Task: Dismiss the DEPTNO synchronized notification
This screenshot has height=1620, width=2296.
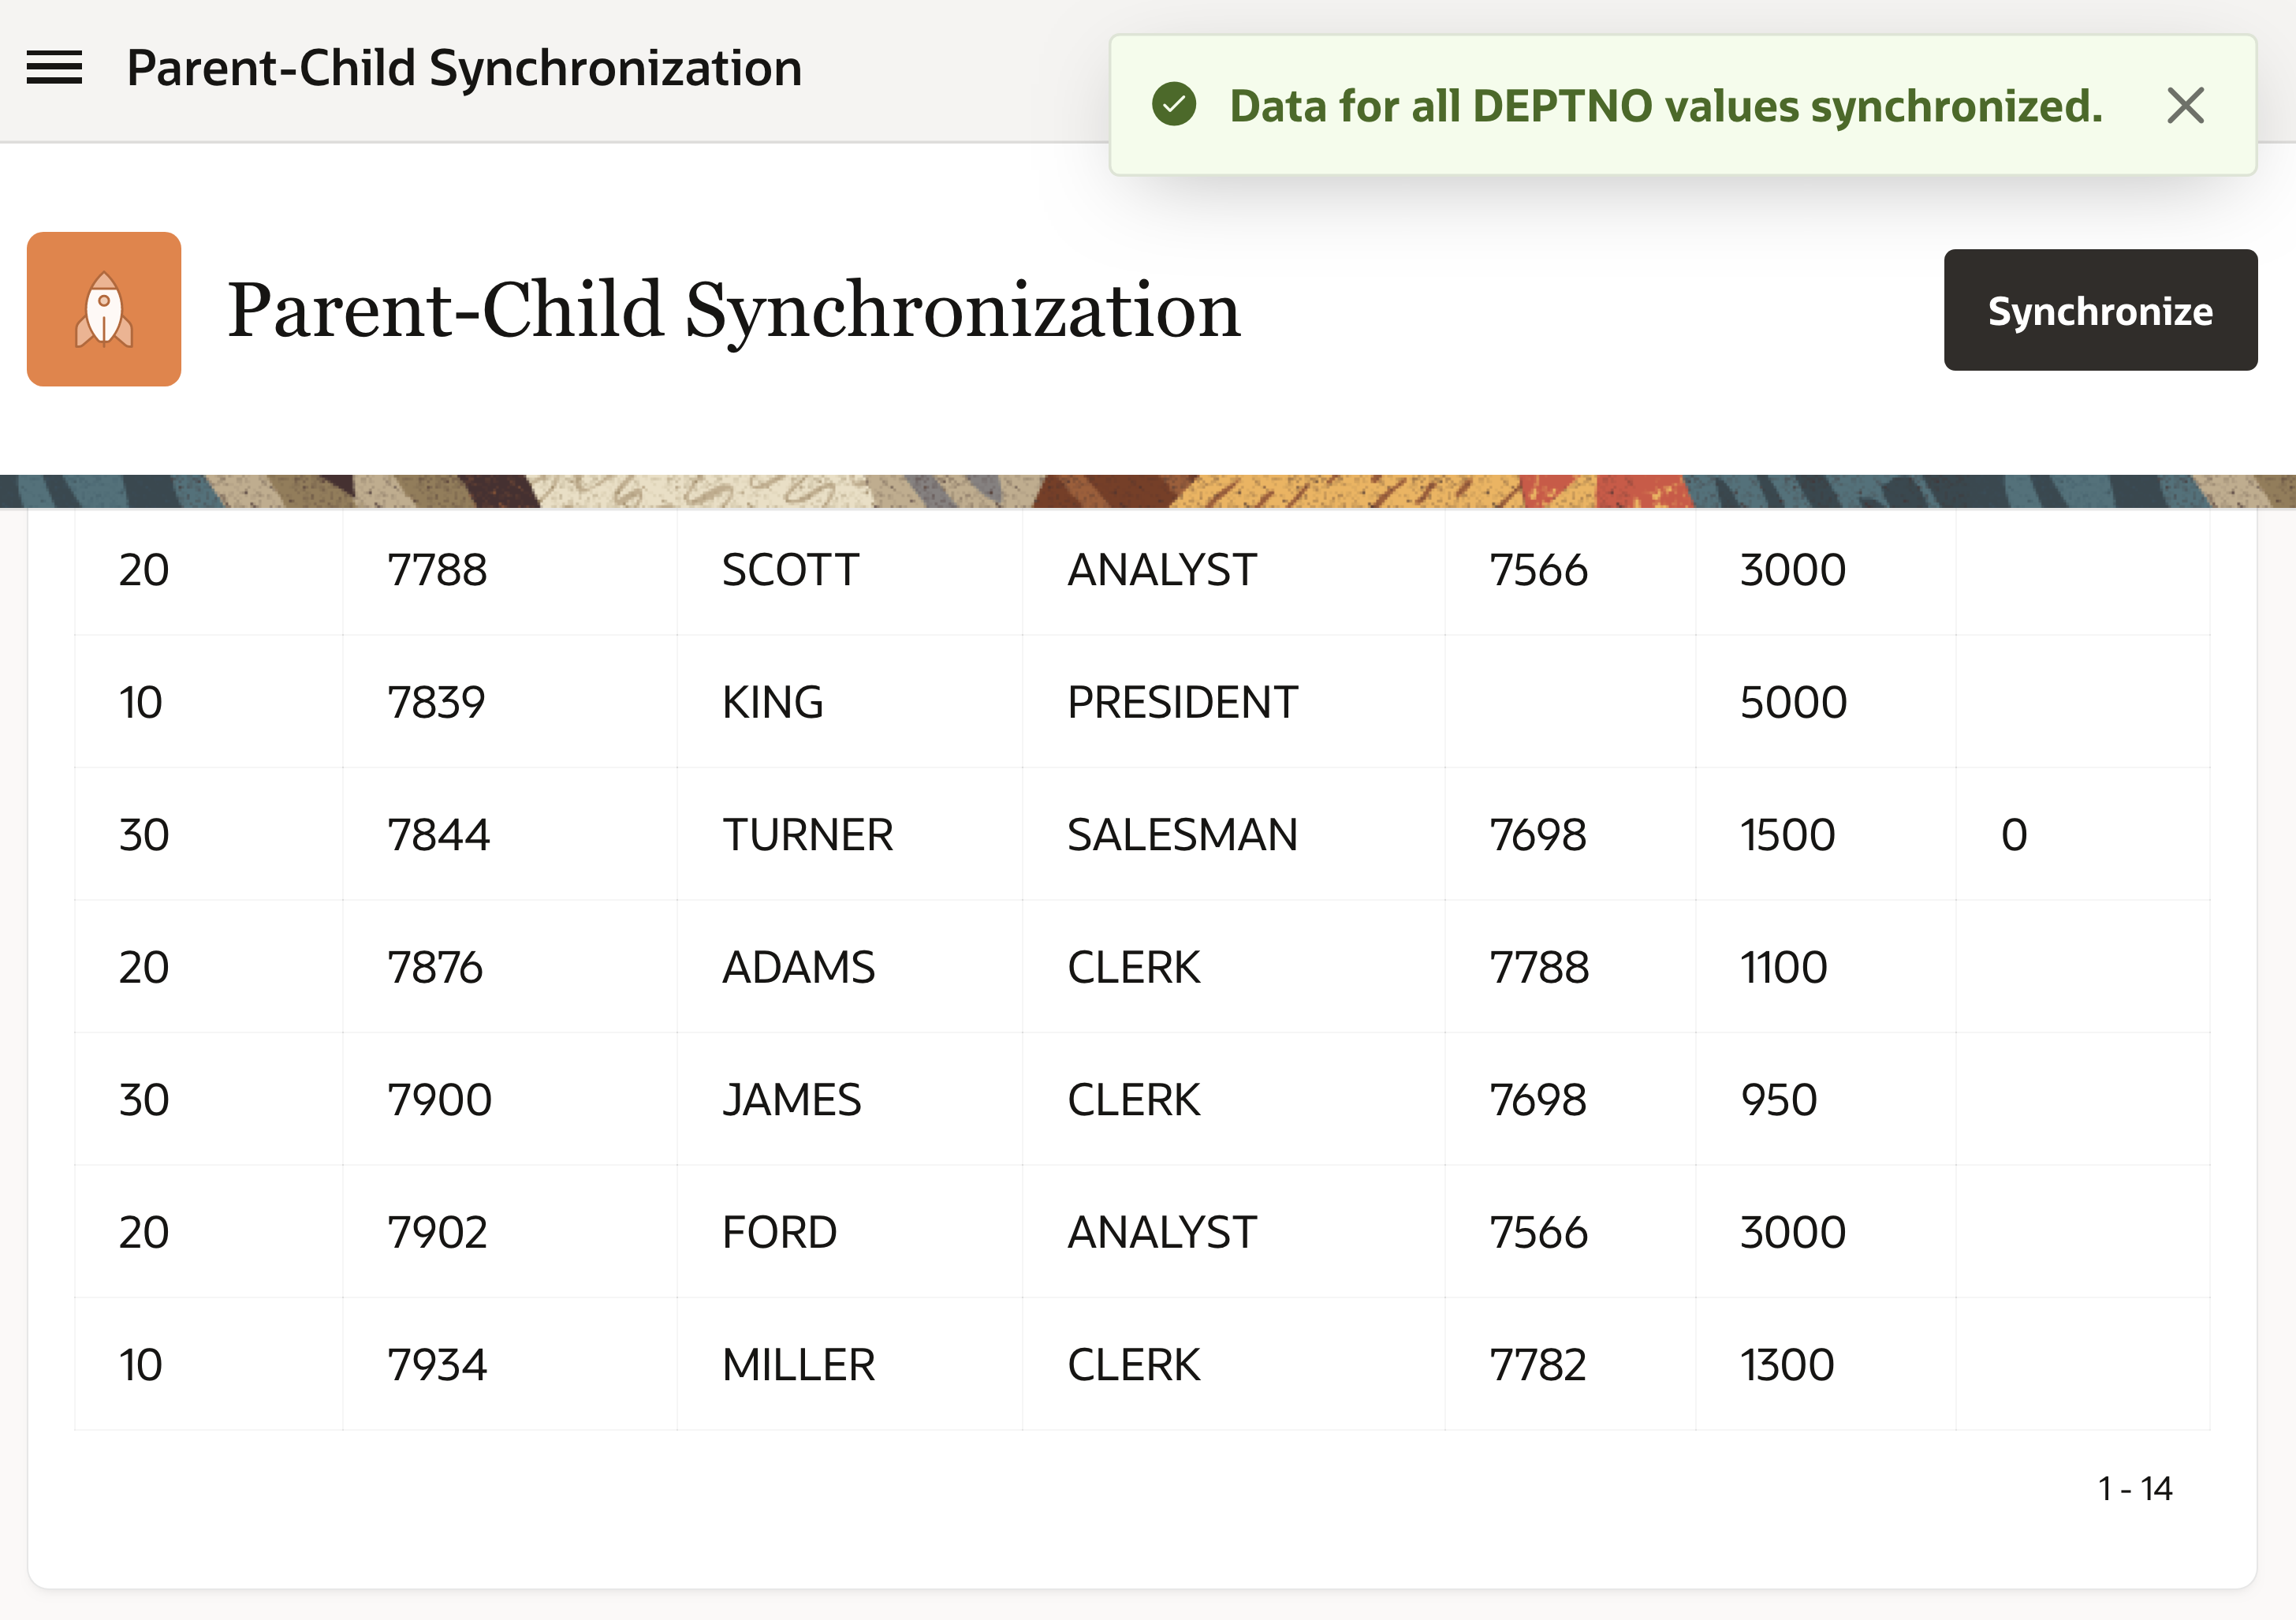Action: 2185,105
